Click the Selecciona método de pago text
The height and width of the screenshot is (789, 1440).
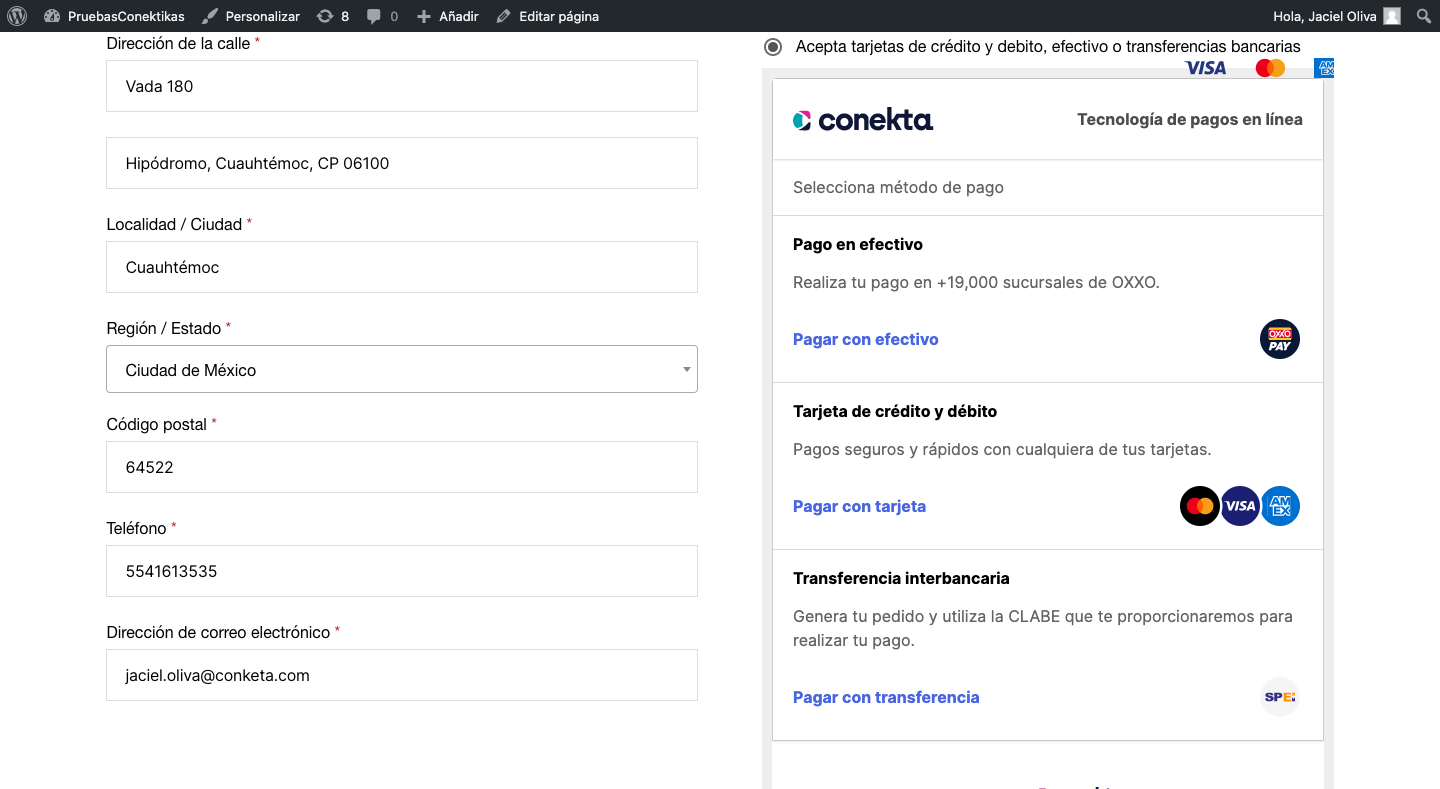pyautogui.click(x=898, y=187)
